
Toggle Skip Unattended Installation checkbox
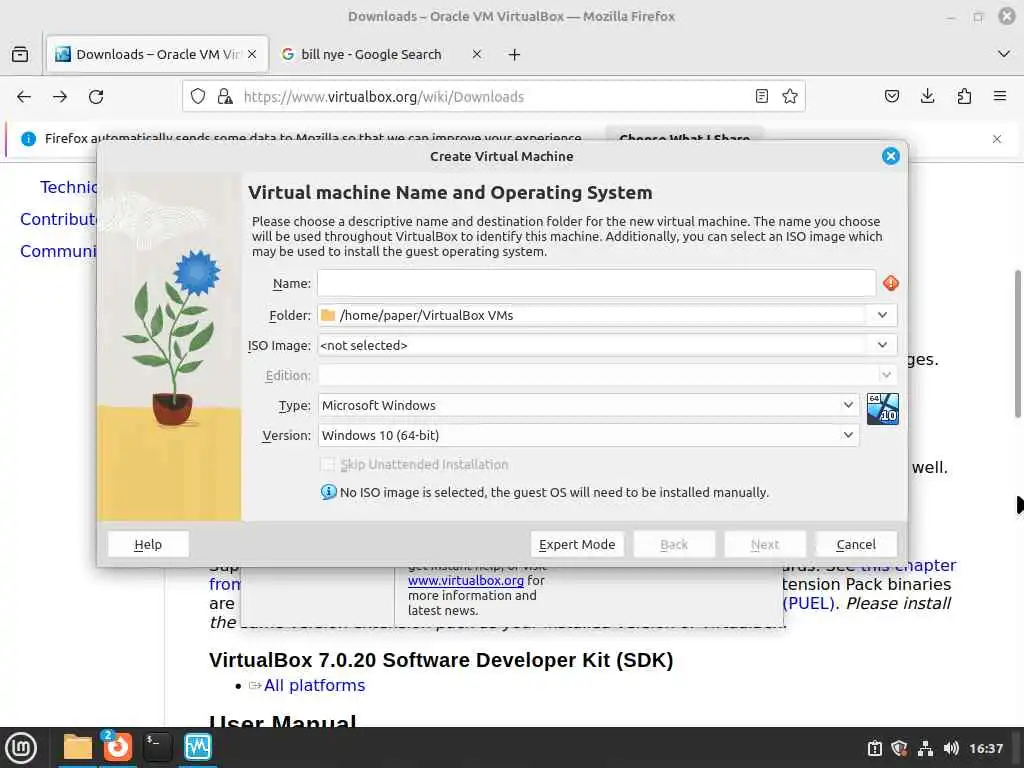328,464
